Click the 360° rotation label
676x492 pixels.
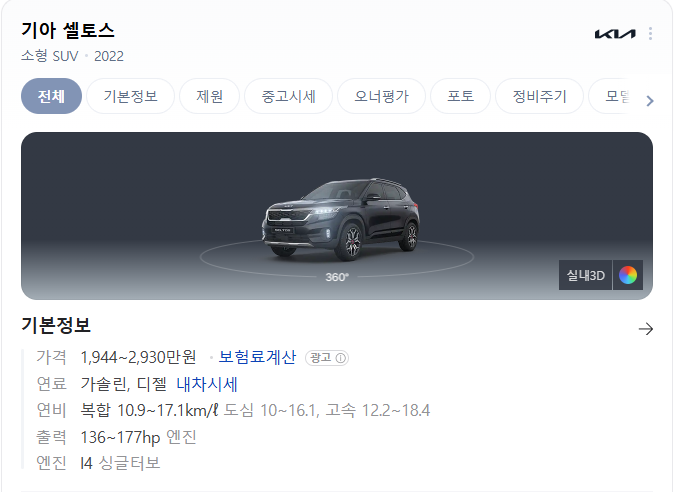pyautogui.click(x=337, y=277)
